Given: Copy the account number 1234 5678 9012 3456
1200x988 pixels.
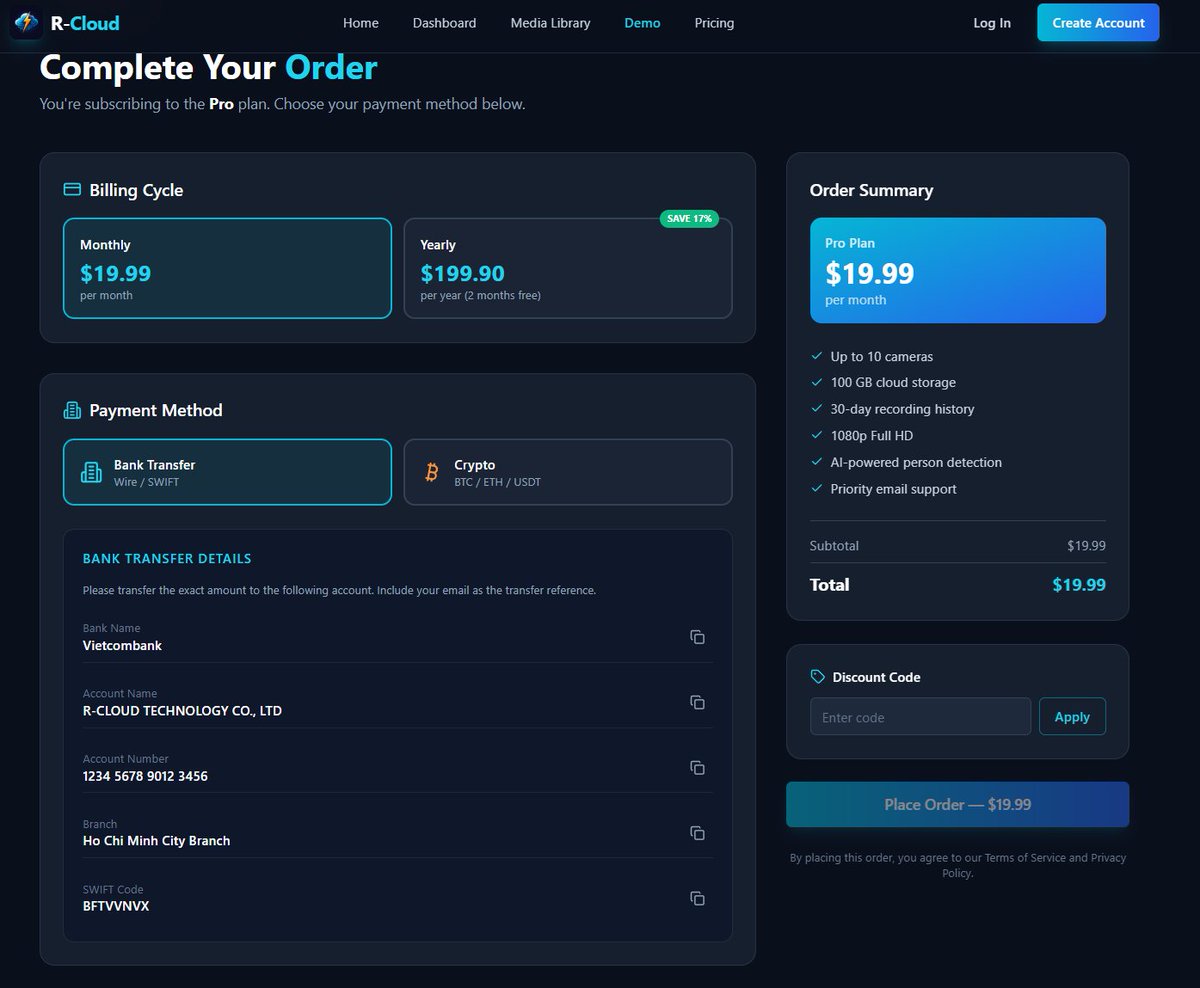Looking at the screenshot, I should [698, 767].
